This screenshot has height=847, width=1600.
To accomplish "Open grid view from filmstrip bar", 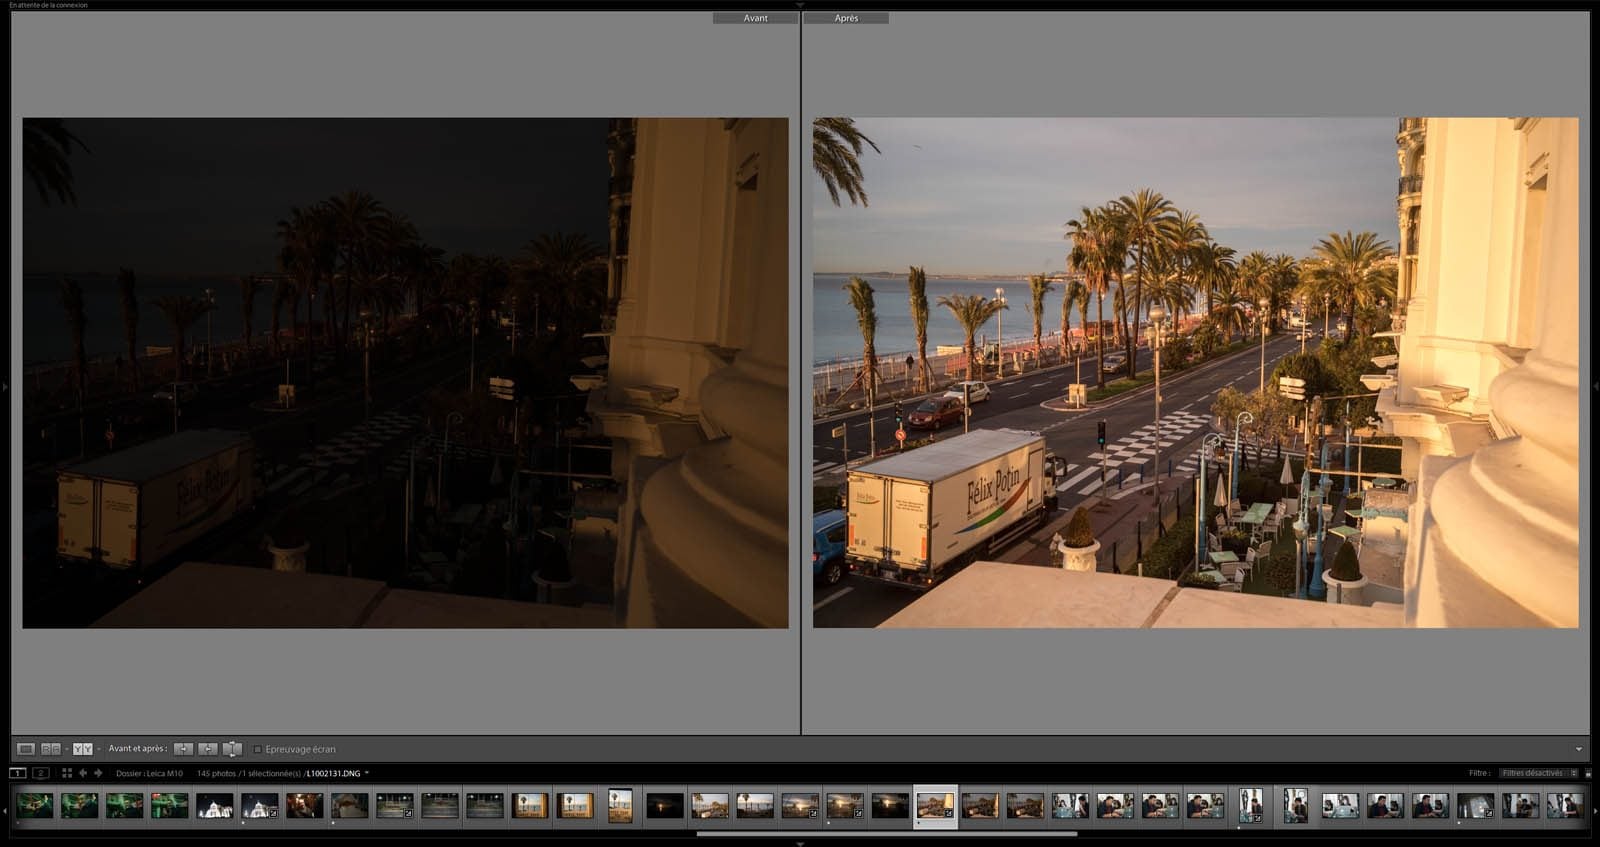I will coord(67,773).
